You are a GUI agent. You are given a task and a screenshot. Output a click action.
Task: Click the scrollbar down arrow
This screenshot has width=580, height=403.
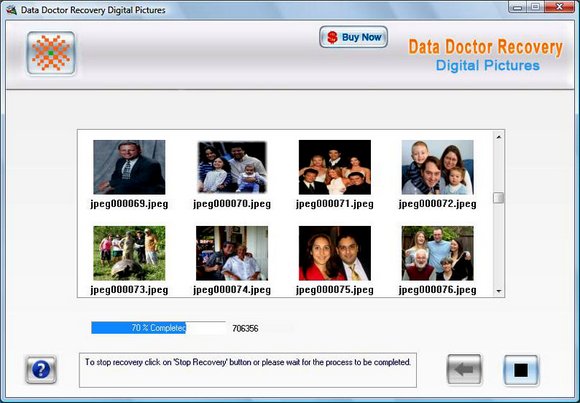tap(499, 291)
